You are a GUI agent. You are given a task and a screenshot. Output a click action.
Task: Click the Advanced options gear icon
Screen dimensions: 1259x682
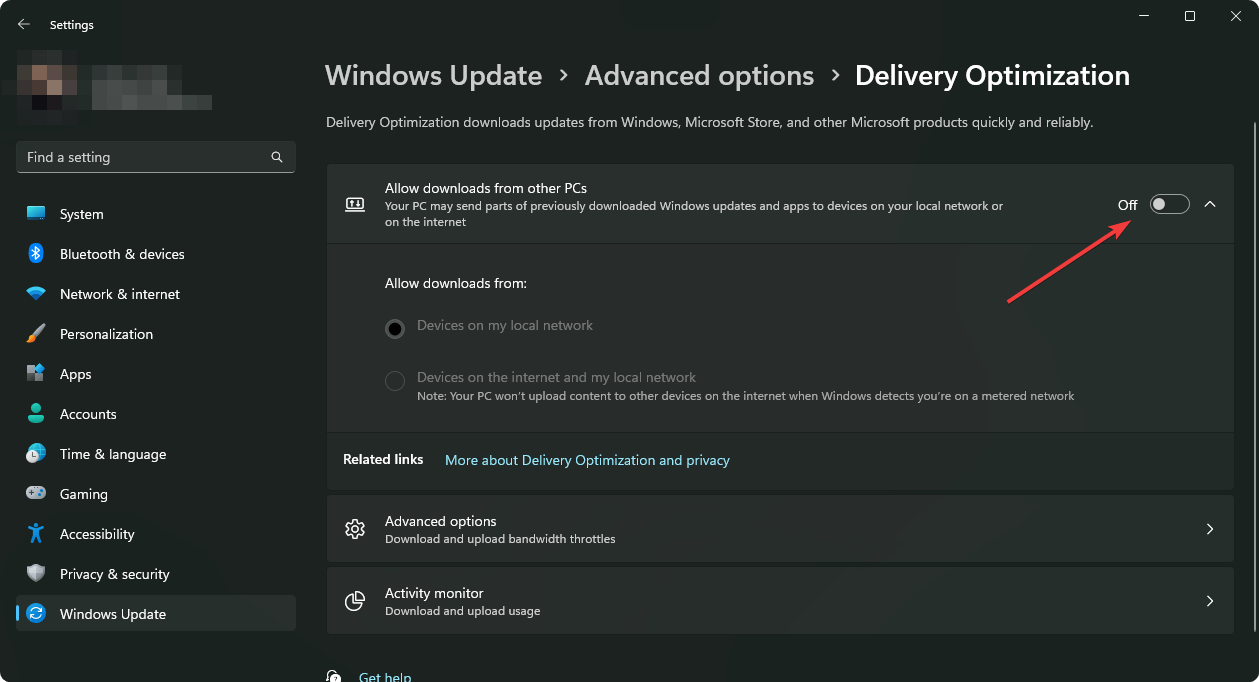coord(355,529)
